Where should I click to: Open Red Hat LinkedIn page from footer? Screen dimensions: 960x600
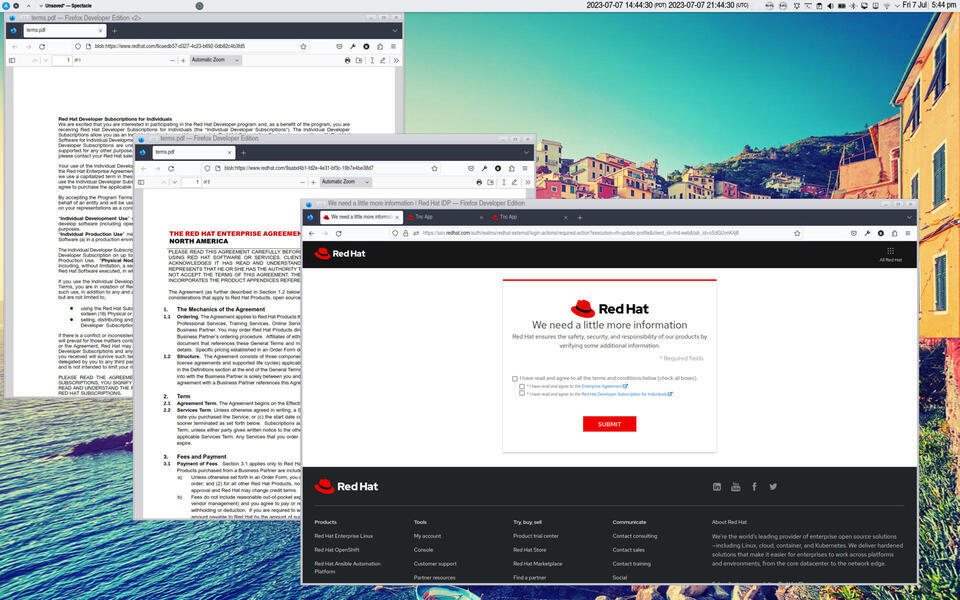(717, 487)
